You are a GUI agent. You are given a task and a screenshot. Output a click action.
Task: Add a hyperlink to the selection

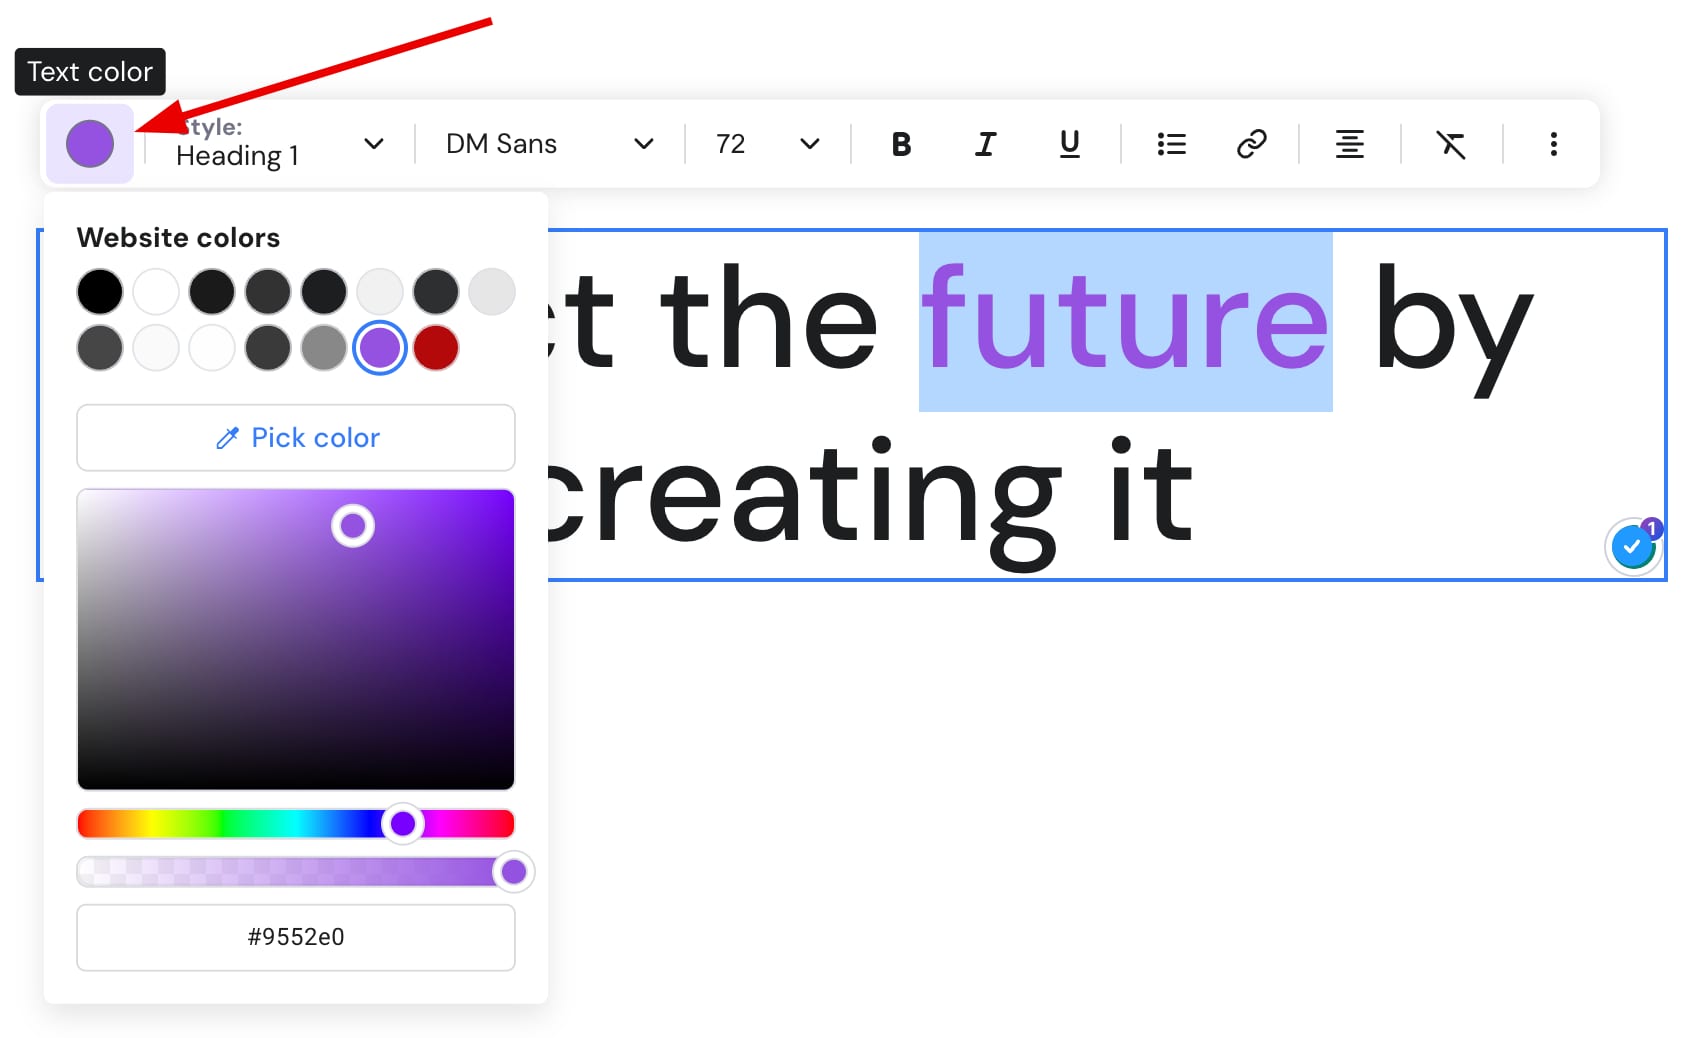[1251, 143]
